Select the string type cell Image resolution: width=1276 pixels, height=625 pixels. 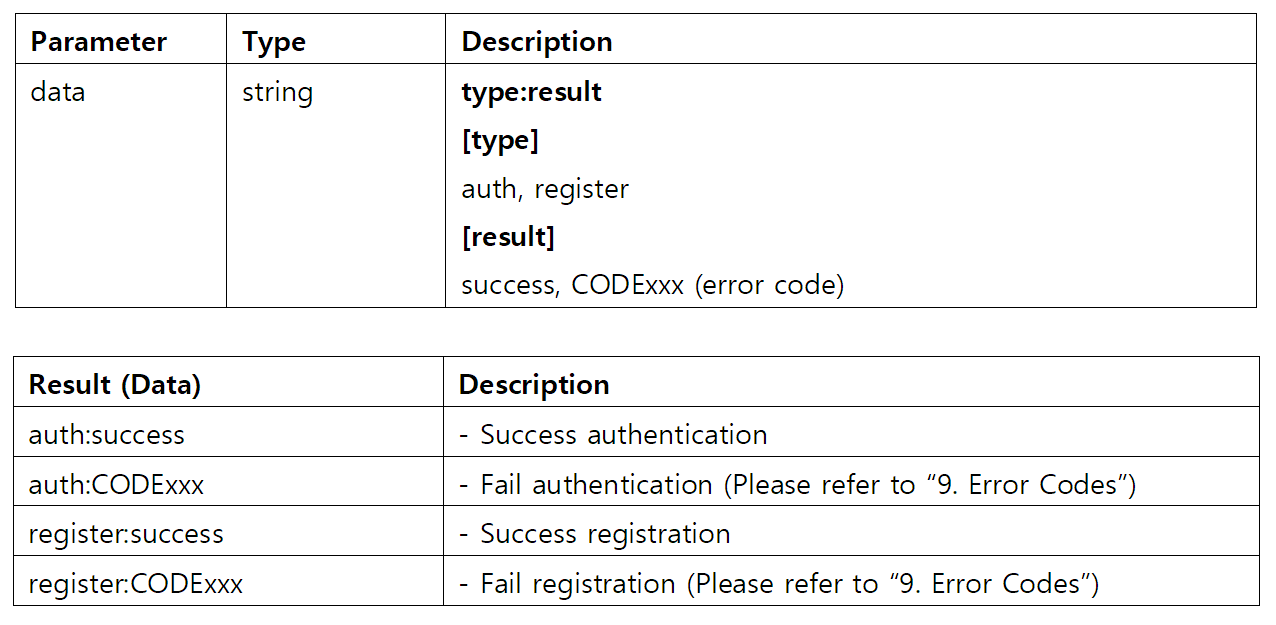tap(277, 92)
